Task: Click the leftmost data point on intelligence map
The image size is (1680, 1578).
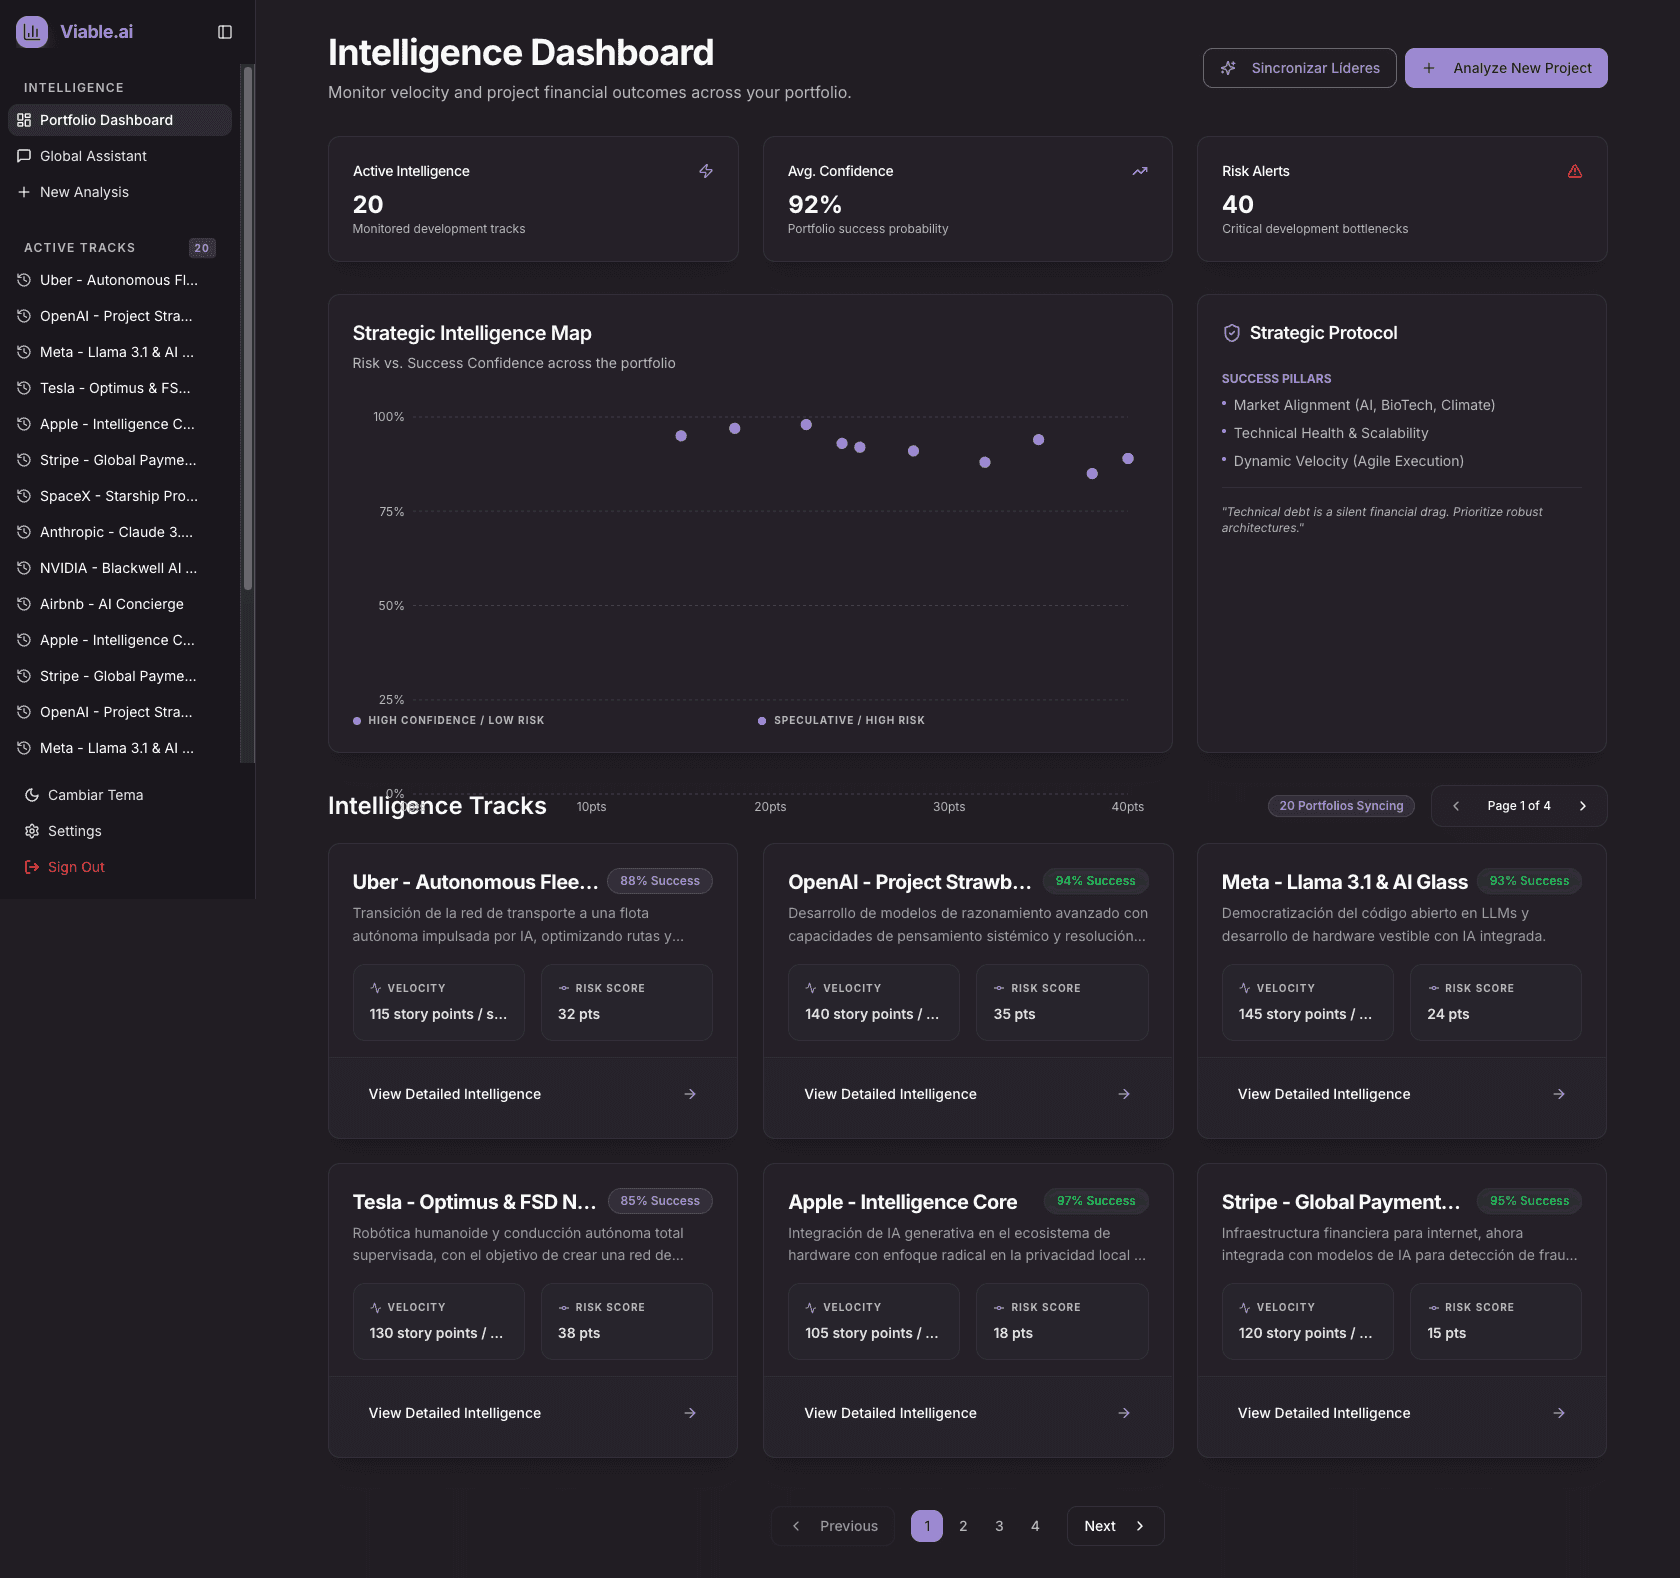Action: [x=681, y=436]
